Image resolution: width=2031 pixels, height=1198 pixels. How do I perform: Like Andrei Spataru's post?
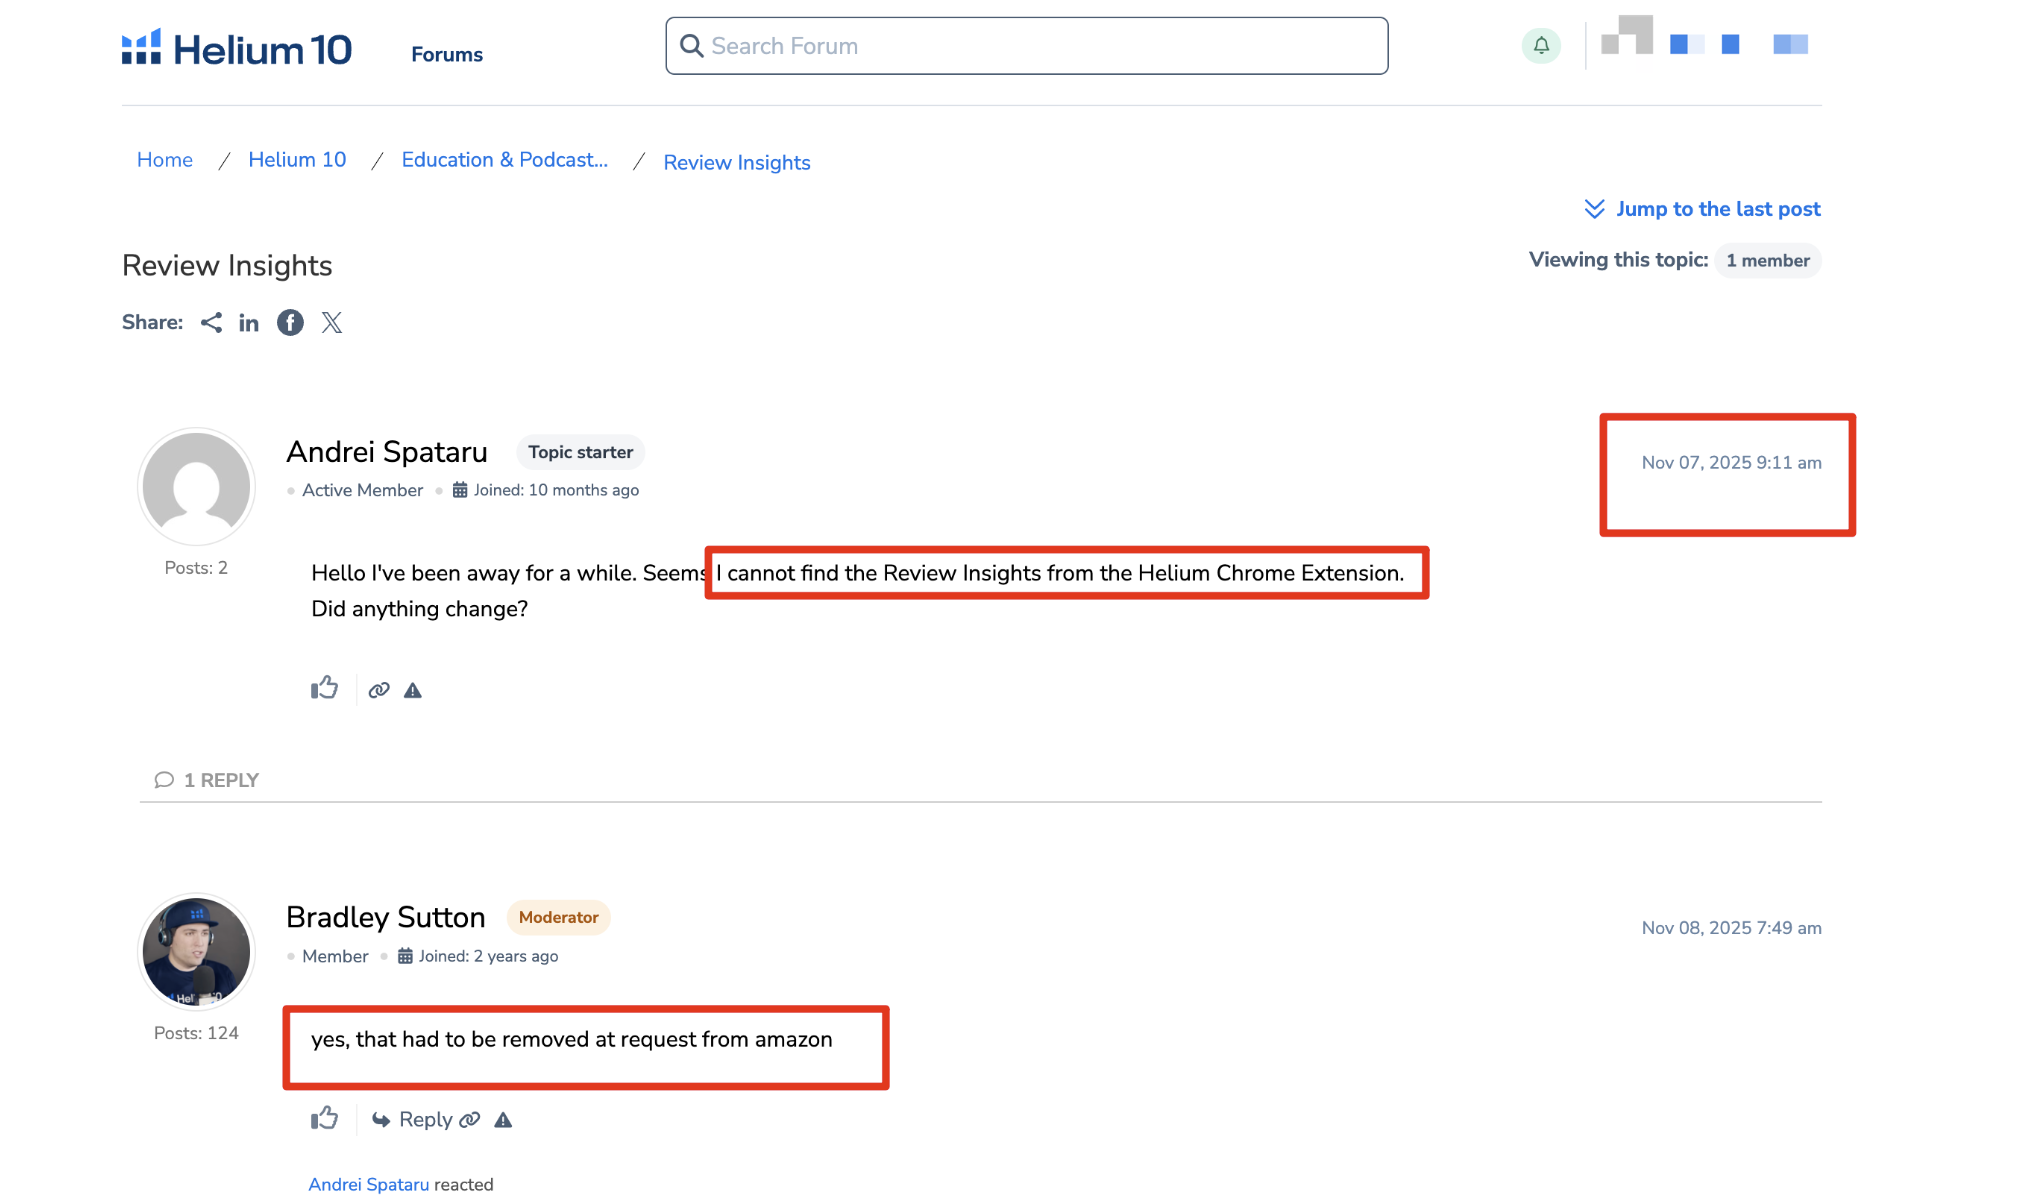[x=324, y=688]
